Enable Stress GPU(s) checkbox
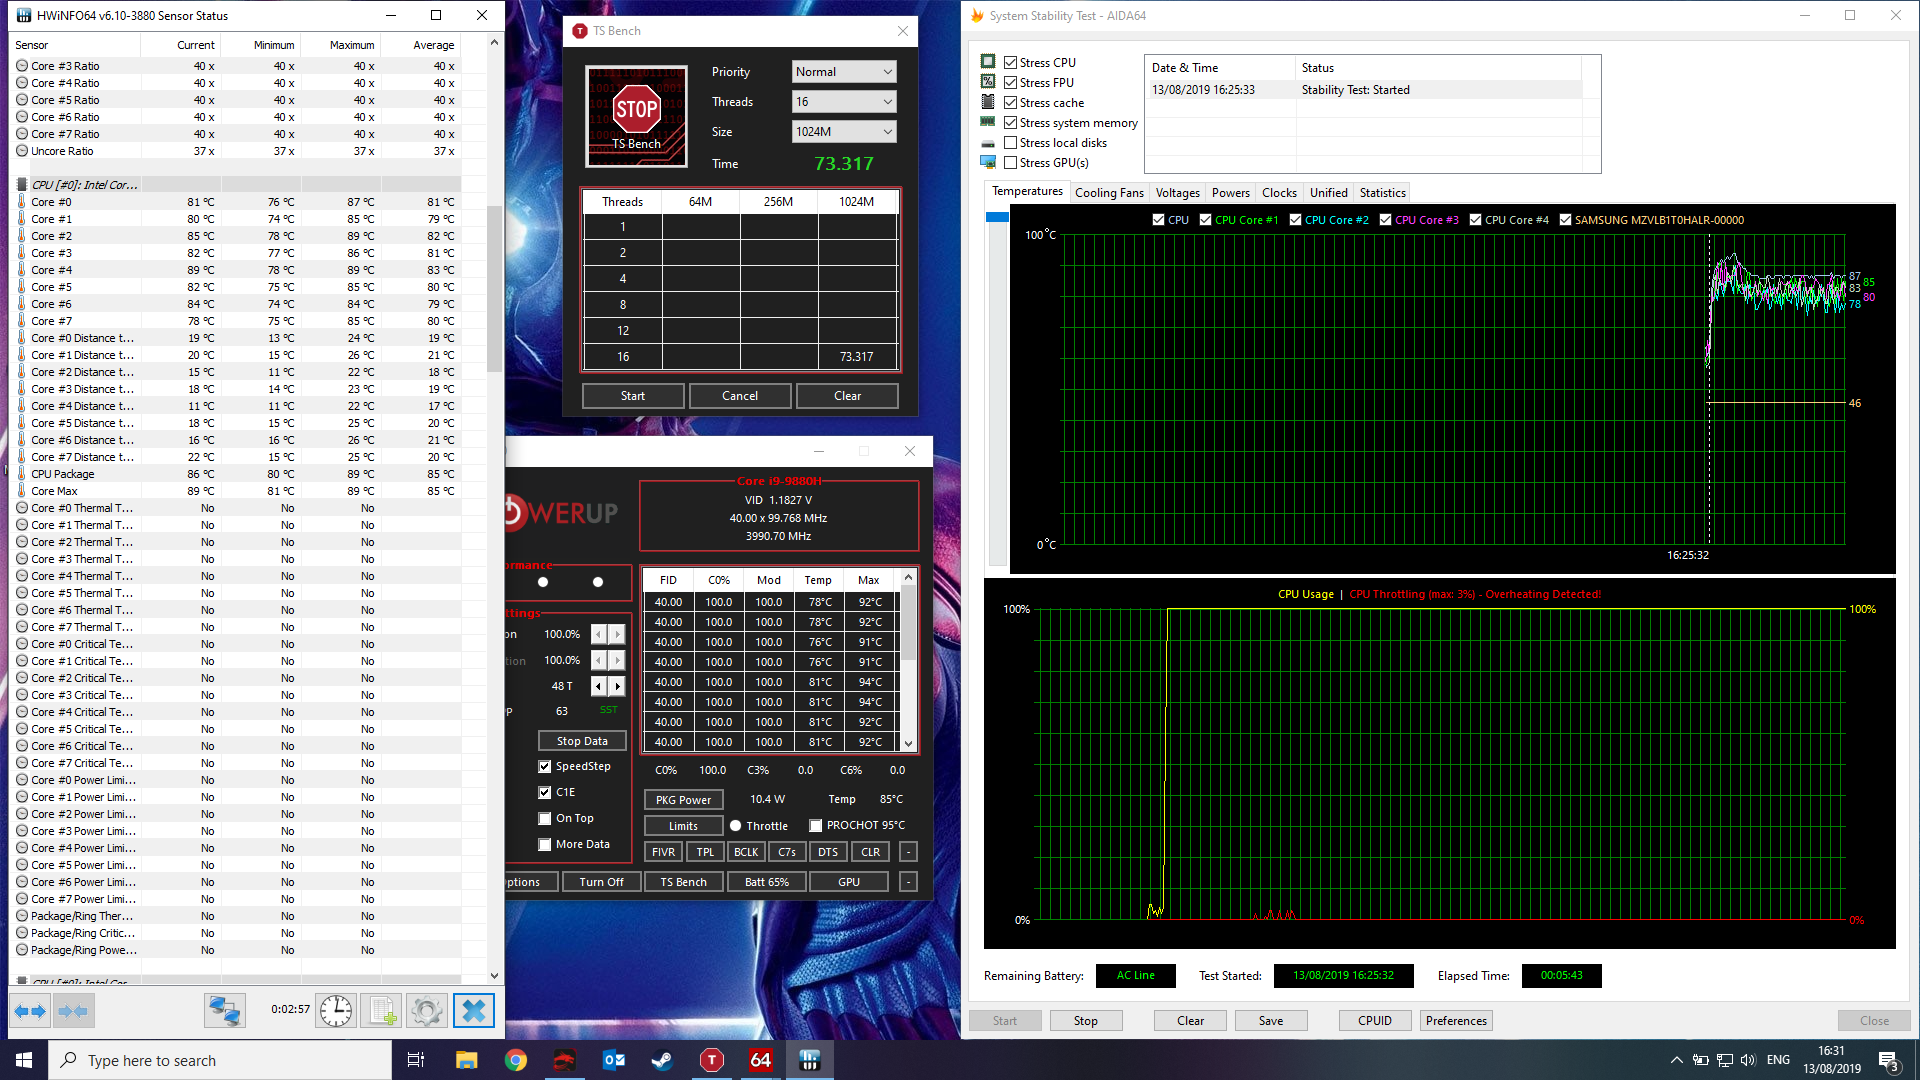Viewport: 1920px width, 1080px height. (1010, 162)
